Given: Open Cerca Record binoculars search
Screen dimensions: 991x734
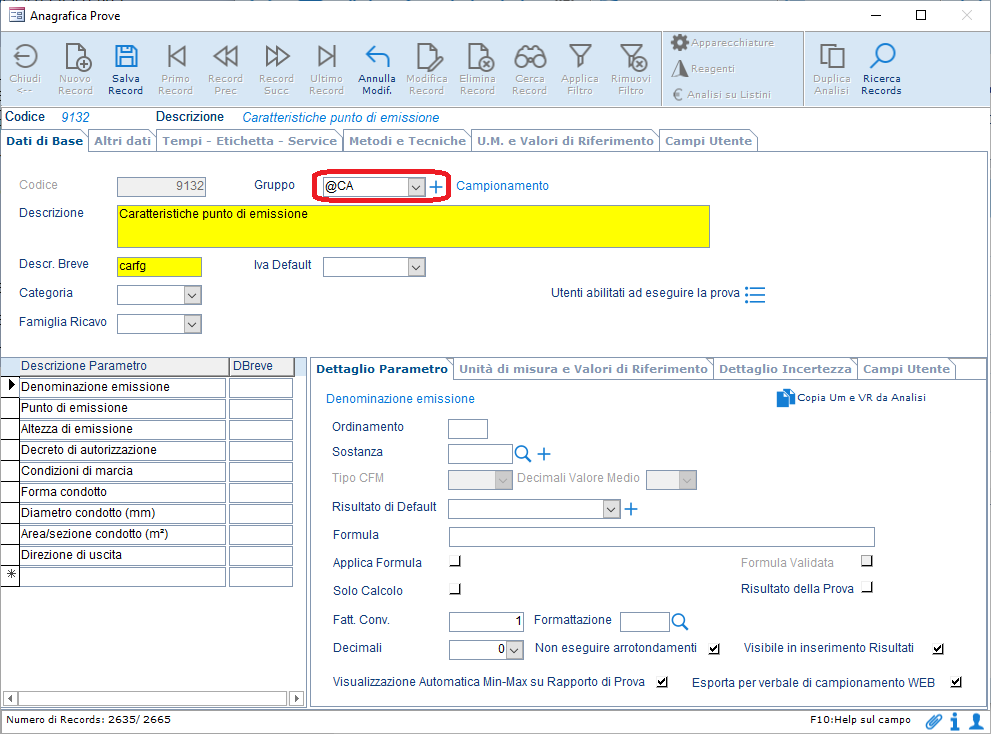Looking at the screenshot, I should pyautogui.click(x=530, y=69).
